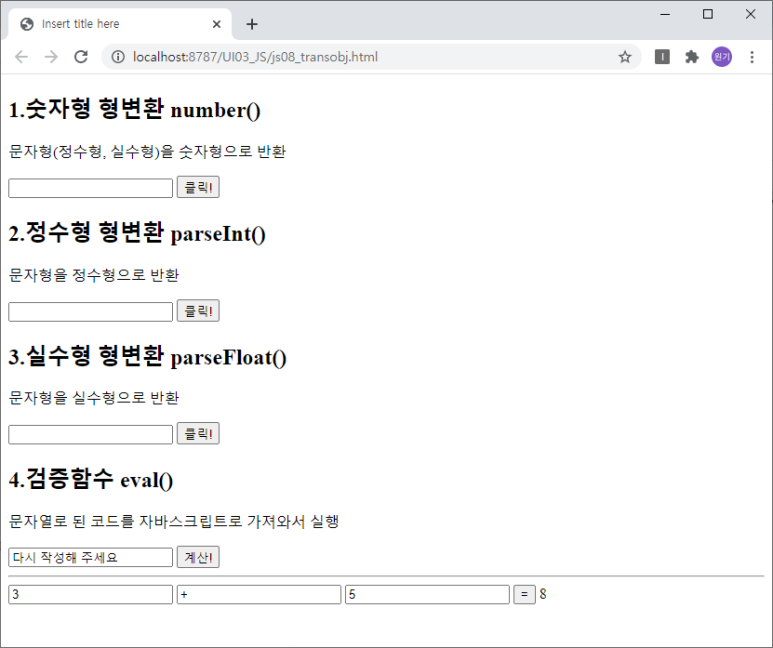
Task: Close the browser window
Action: tap(750, 14)
